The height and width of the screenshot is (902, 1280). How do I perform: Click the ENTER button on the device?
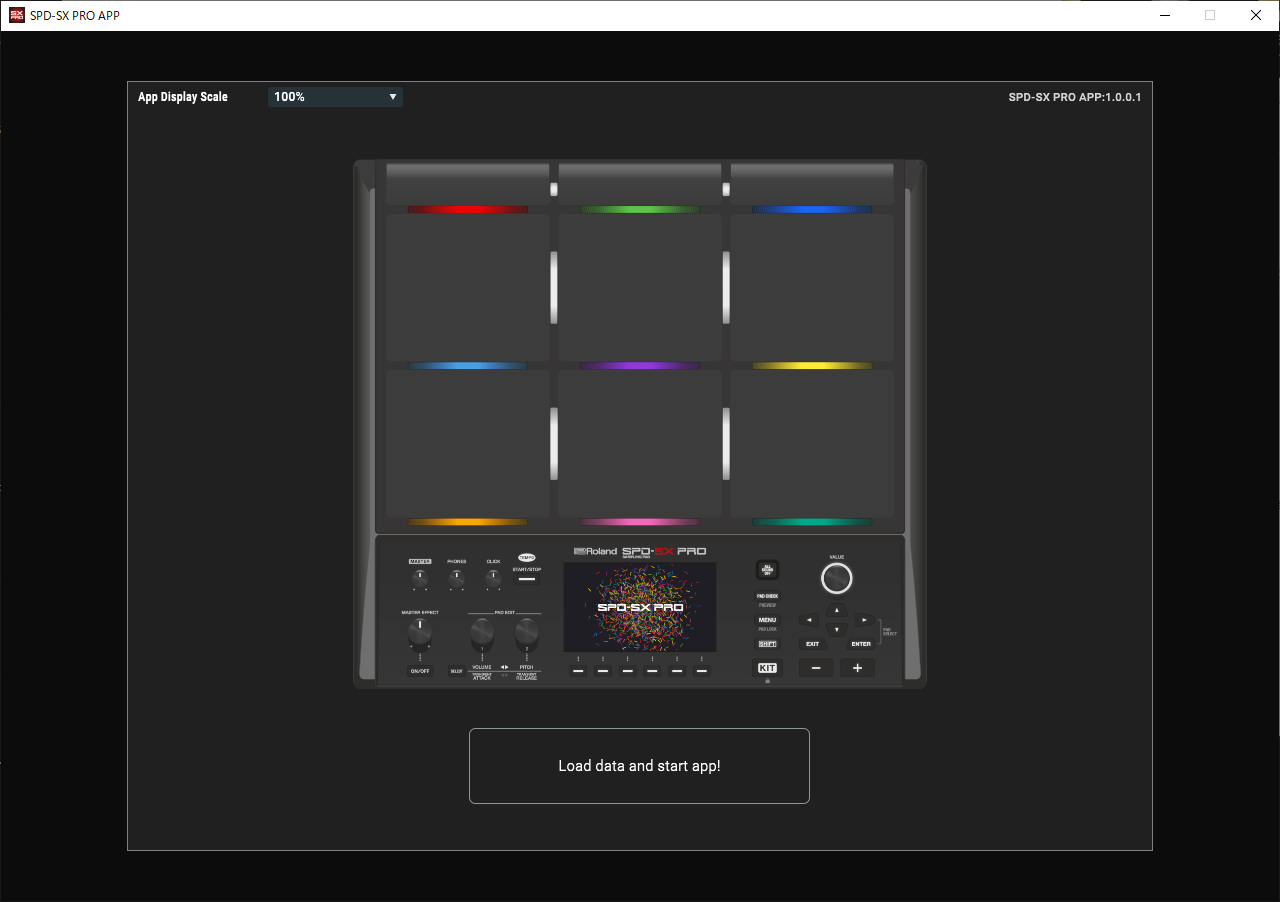860,644
